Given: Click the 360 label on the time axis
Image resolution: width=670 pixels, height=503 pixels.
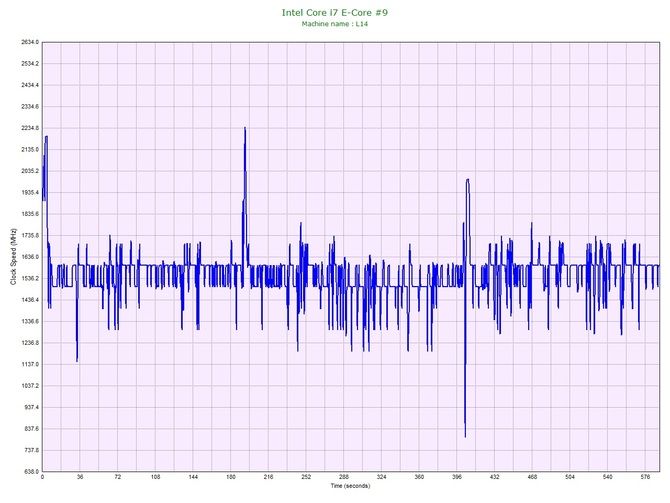Looking at the screenshot, I should pos(419,477).
